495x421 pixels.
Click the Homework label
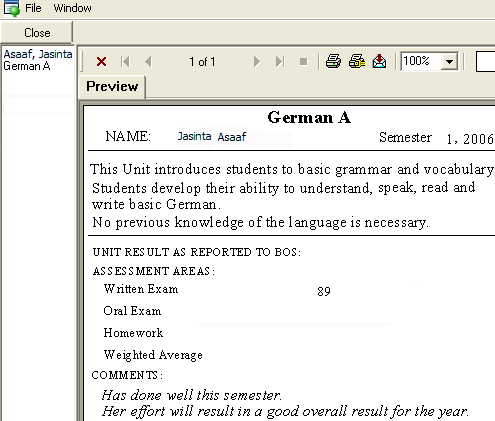tap(133, 333)
